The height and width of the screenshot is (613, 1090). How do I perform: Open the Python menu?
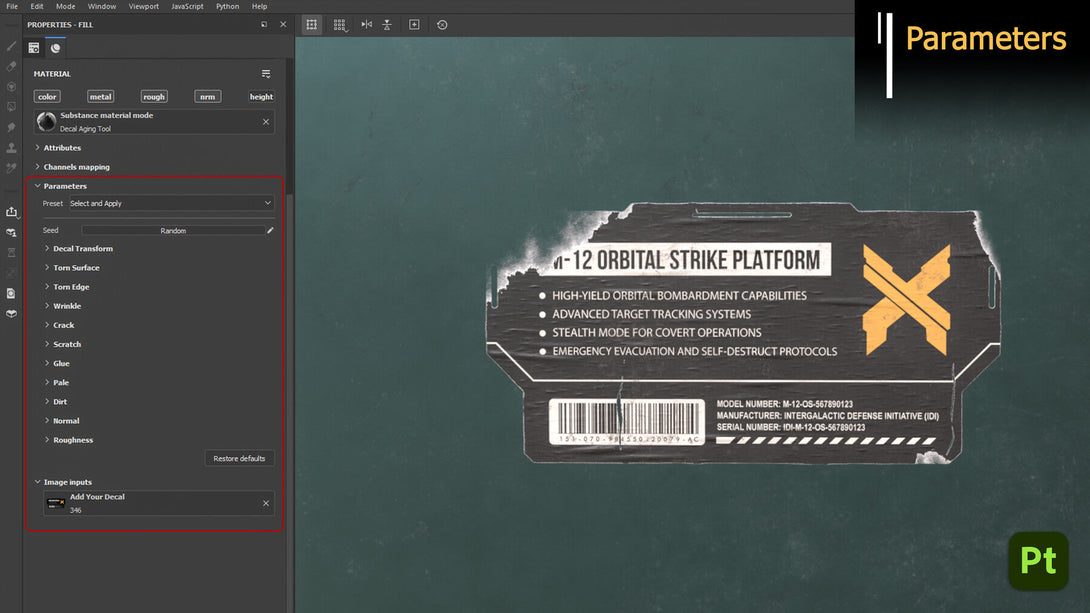pos(227,6)
